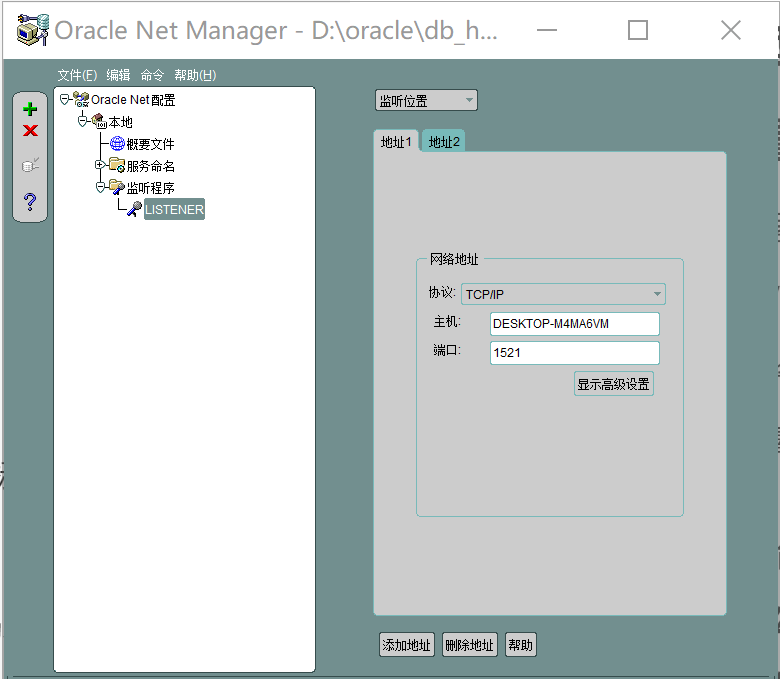
Task: Select 概要文件 in the tree
Action: pos(150,144)
